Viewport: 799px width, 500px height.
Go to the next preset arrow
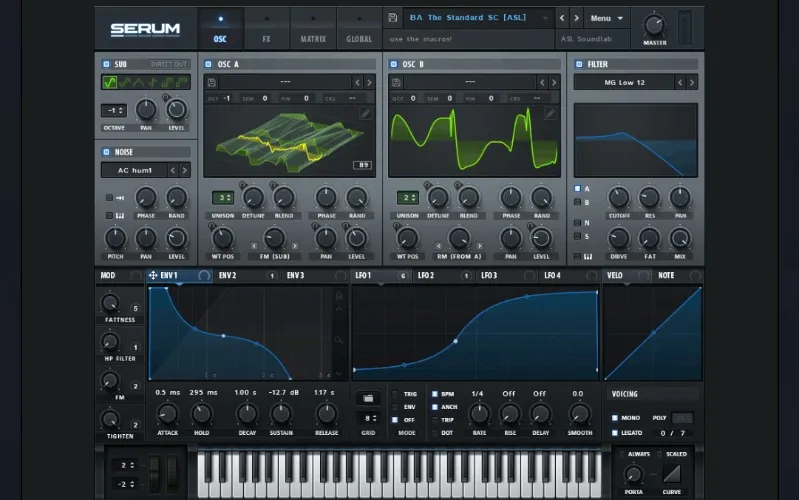point(576,18)
